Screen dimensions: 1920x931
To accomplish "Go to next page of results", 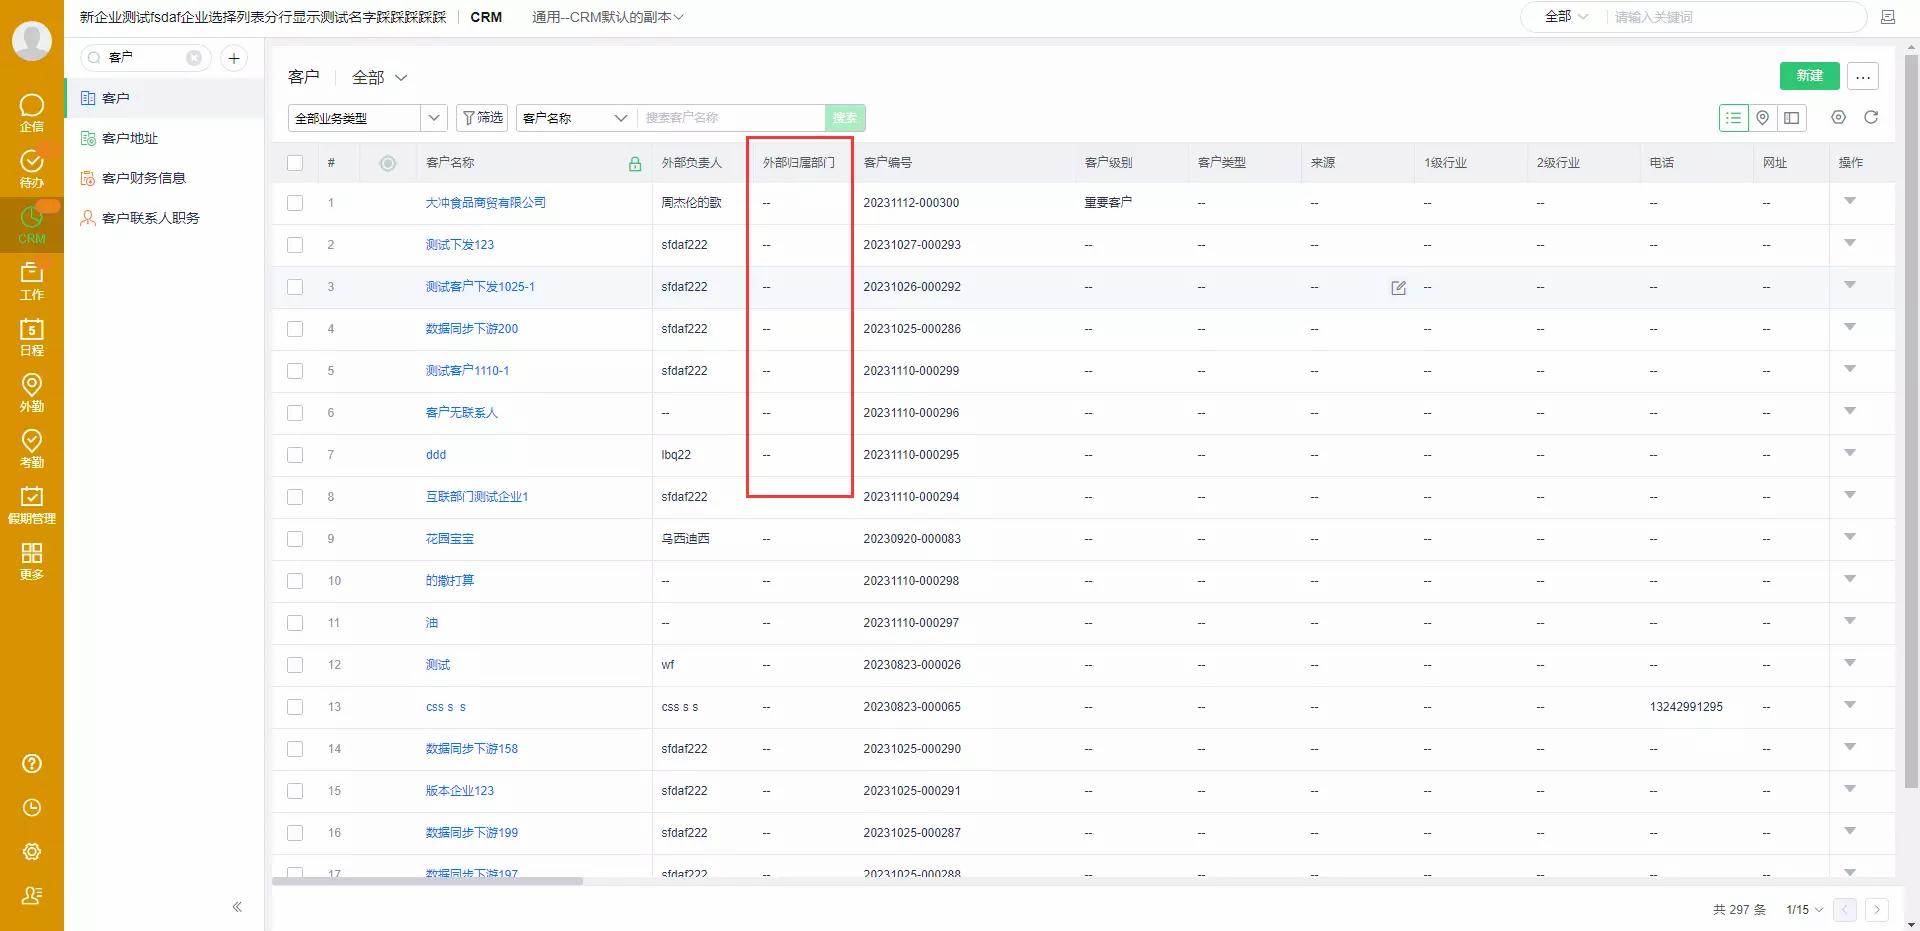I will click(1877, 910).
